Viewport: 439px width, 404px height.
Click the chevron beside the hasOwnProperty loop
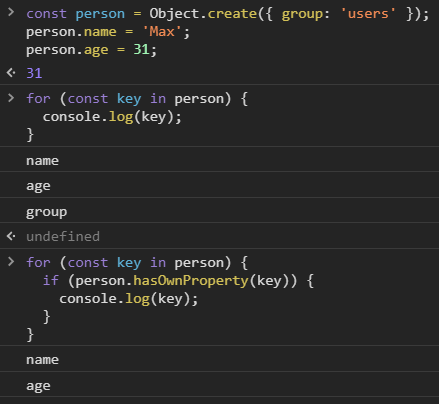point(11,262)
